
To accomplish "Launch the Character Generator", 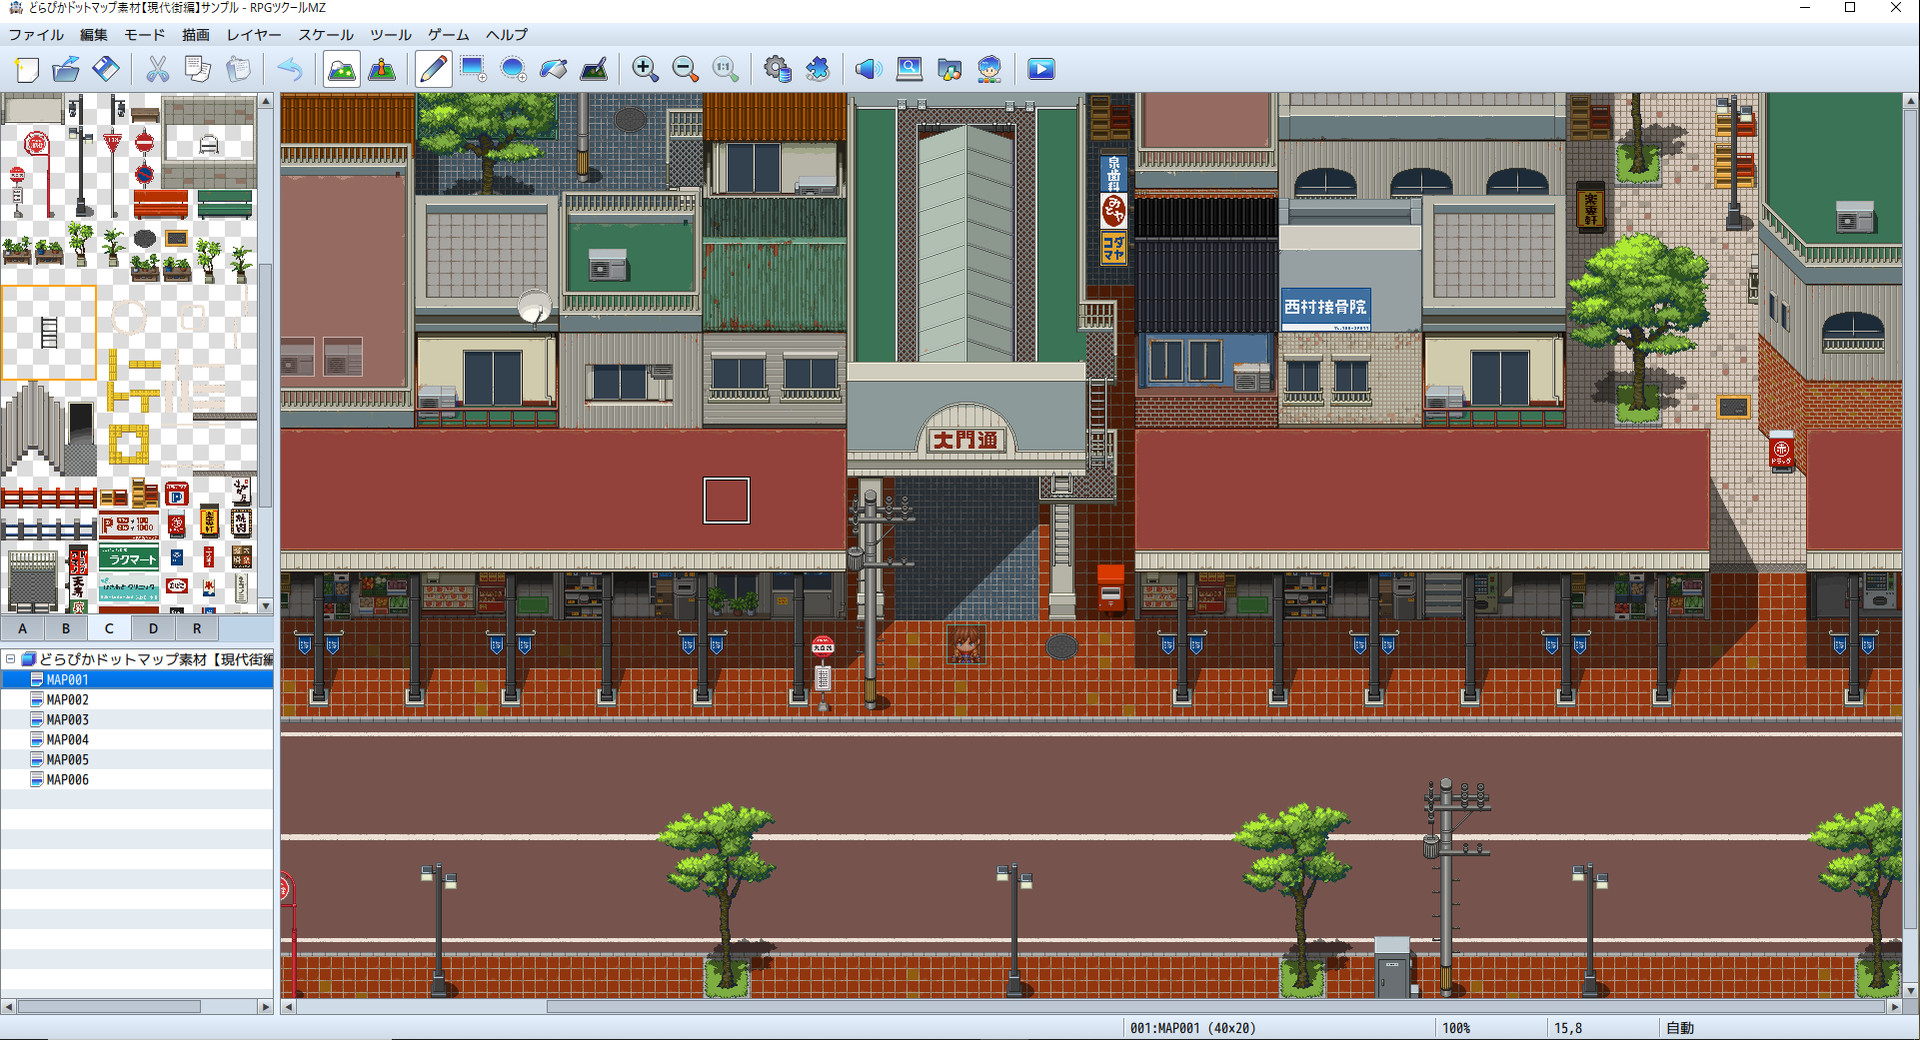I will (x=988, y=69).
